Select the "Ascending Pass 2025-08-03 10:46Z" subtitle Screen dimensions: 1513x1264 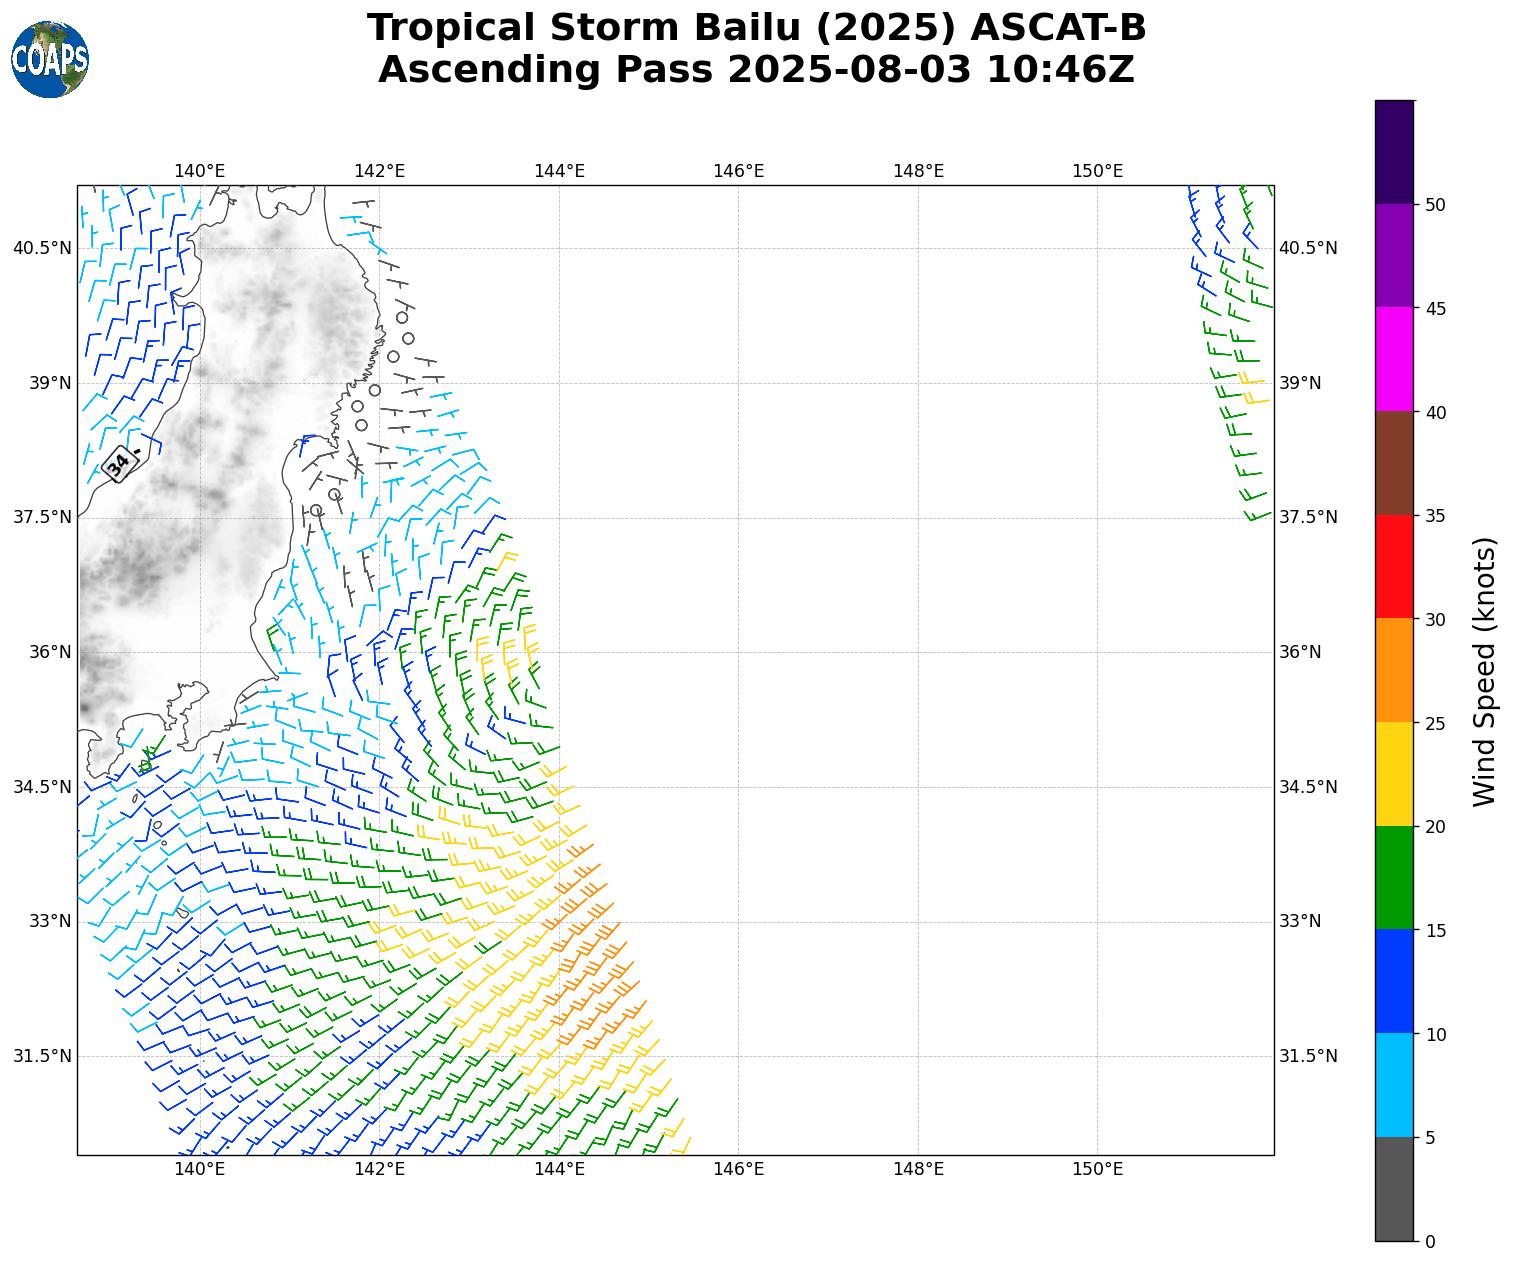(756, 70)
